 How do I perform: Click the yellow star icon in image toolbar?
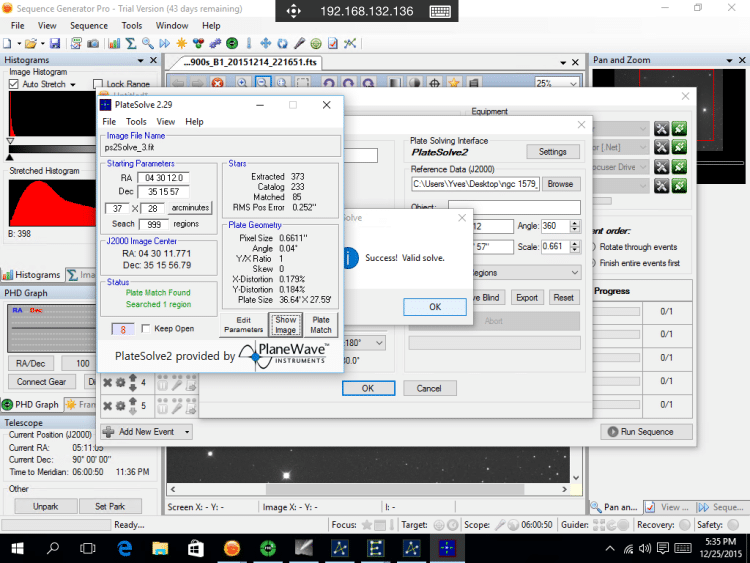pos(453,83)
